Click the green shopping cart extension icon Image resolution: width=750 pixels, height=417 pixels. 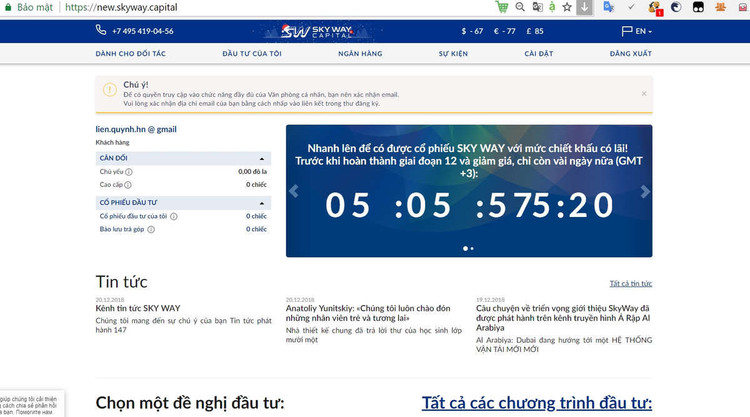click(x=502, y=7)
